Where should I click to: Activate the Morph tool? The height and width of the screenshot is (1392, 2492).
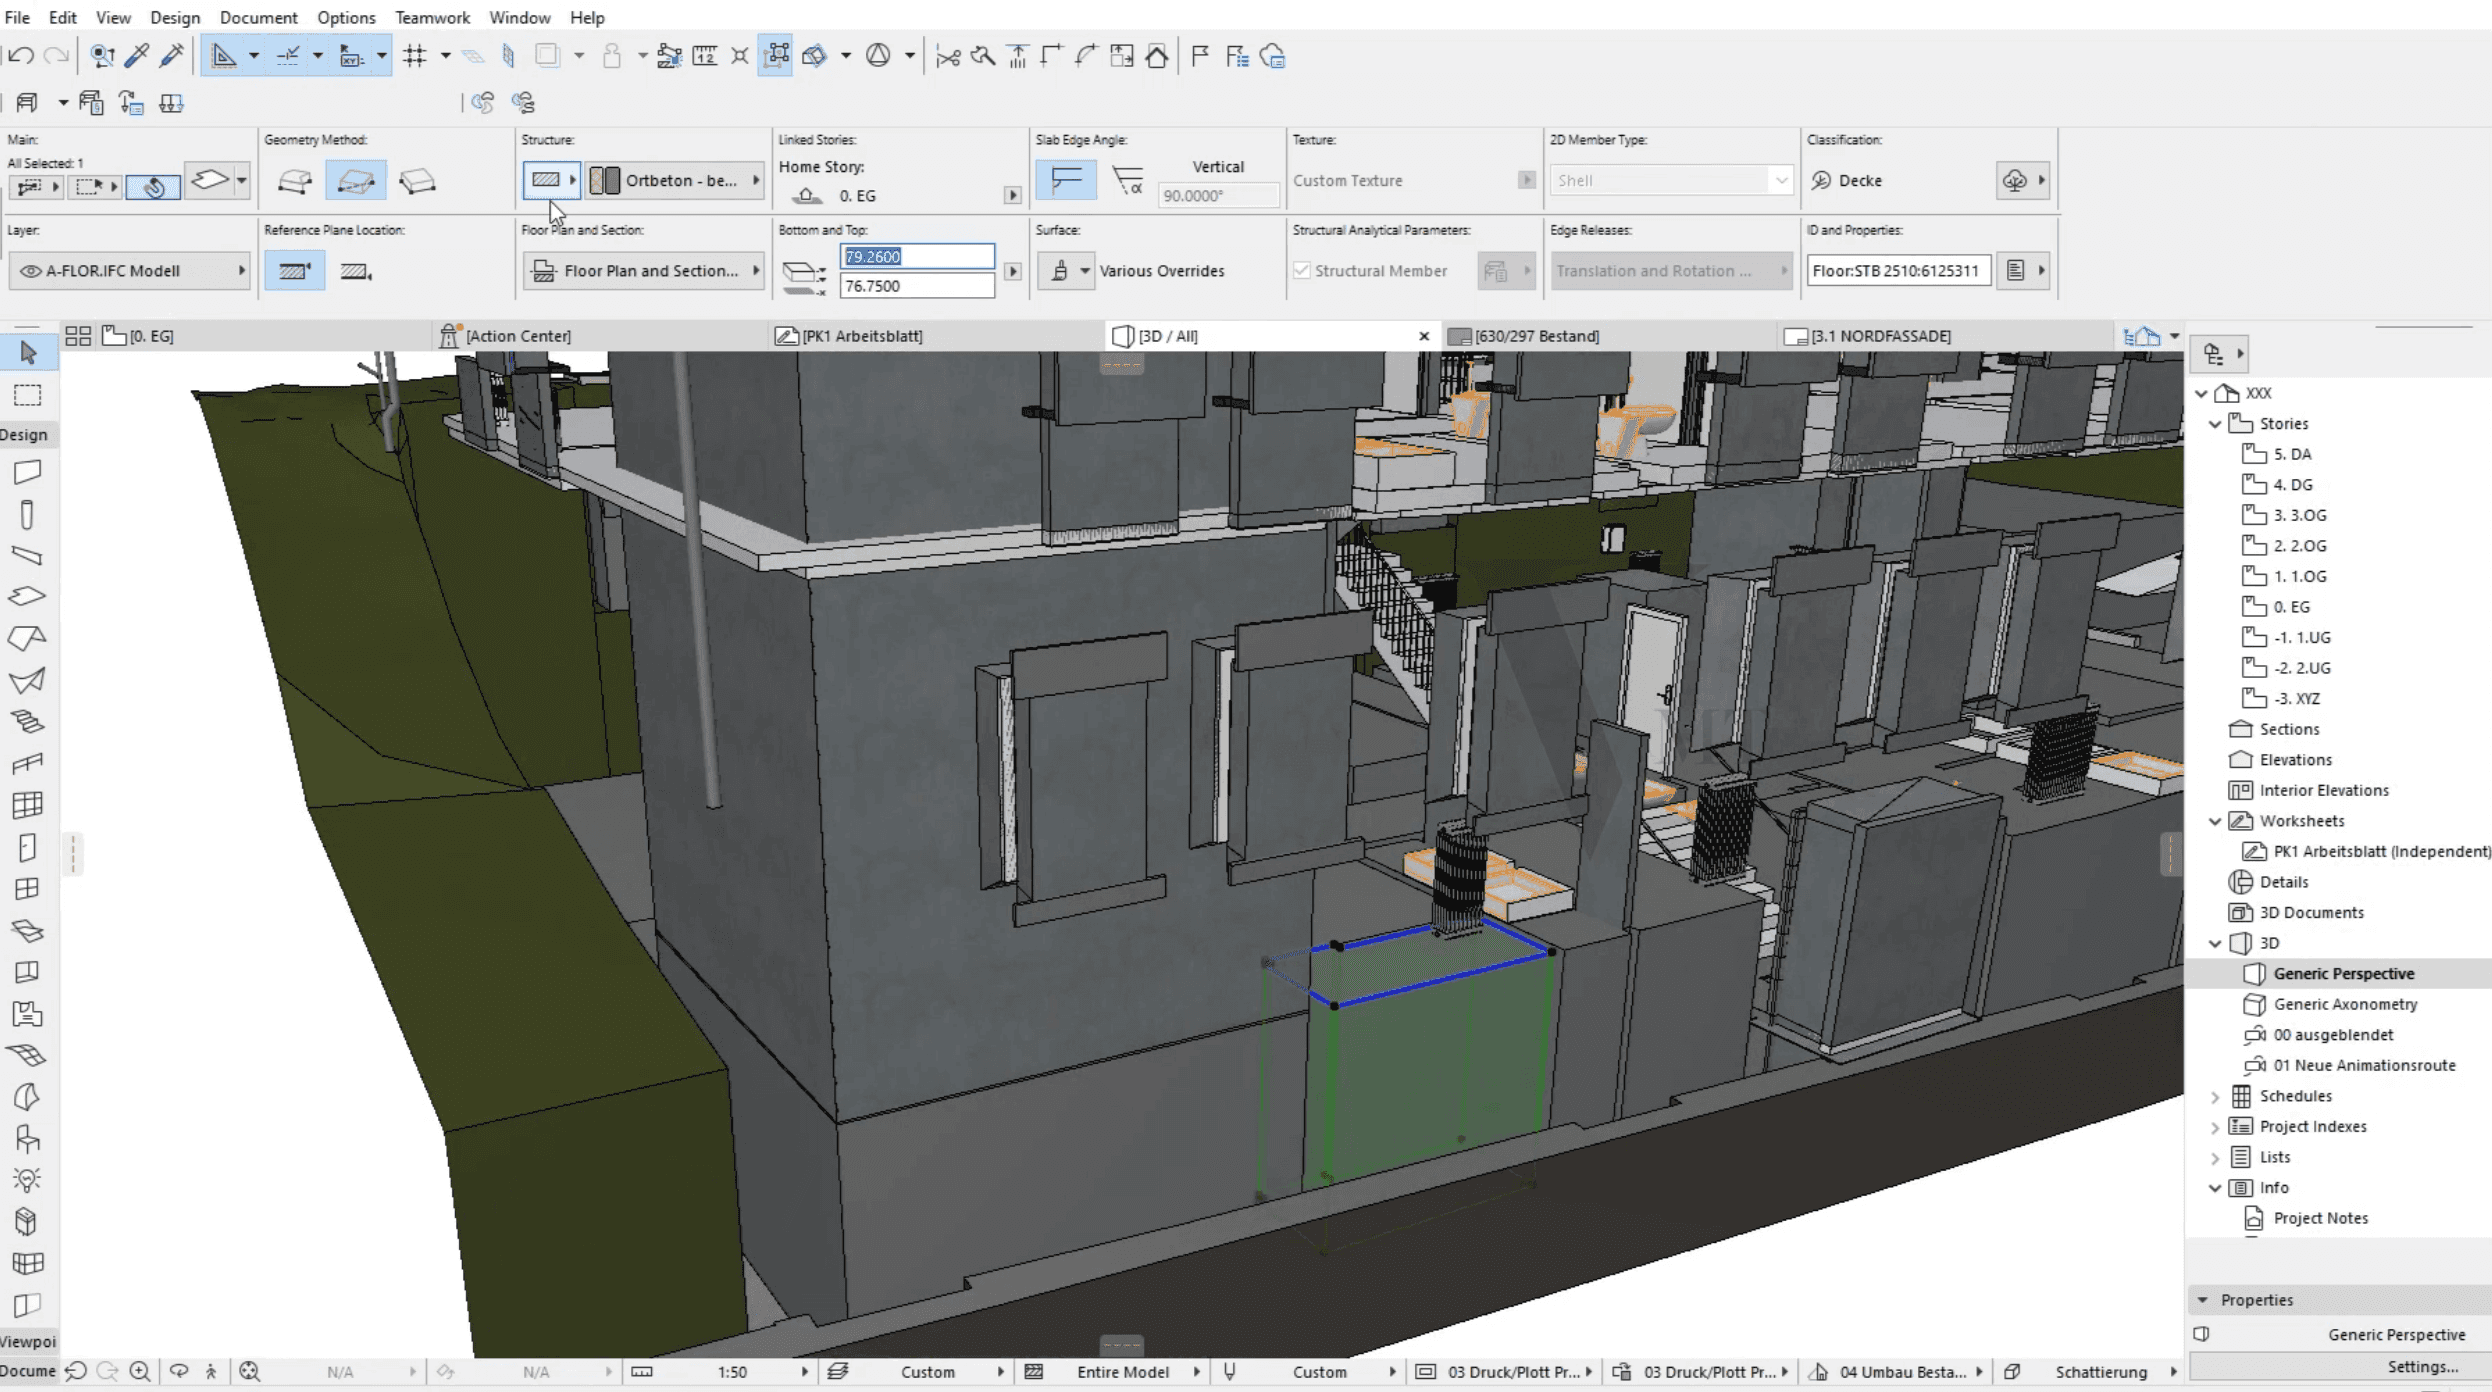pyautogui.click(x=28, y=1097)
